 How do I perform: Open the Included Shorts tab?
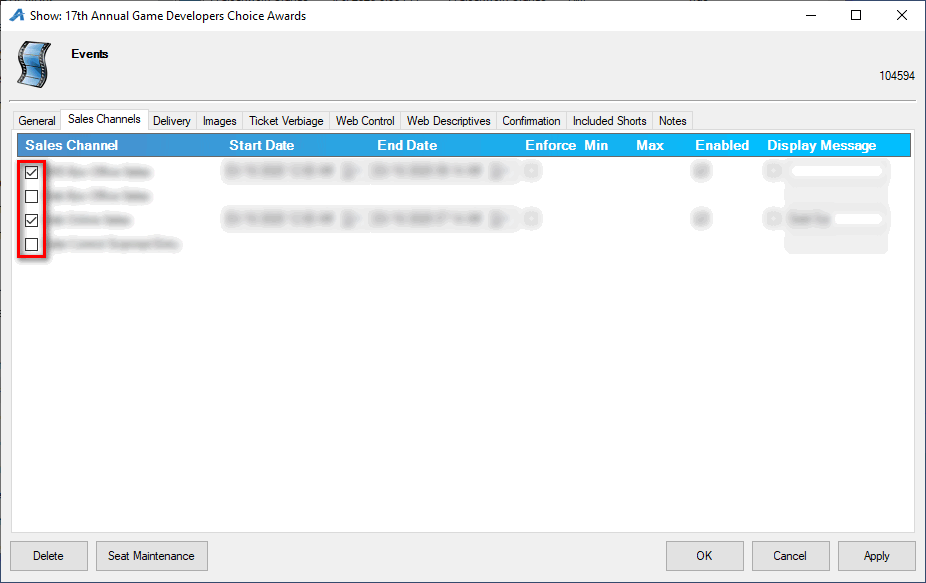[609, 120]
